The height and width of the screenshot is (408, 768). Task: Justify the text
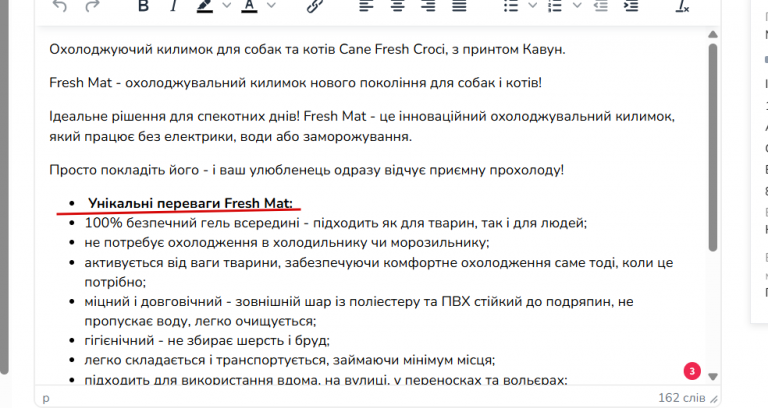459,5
